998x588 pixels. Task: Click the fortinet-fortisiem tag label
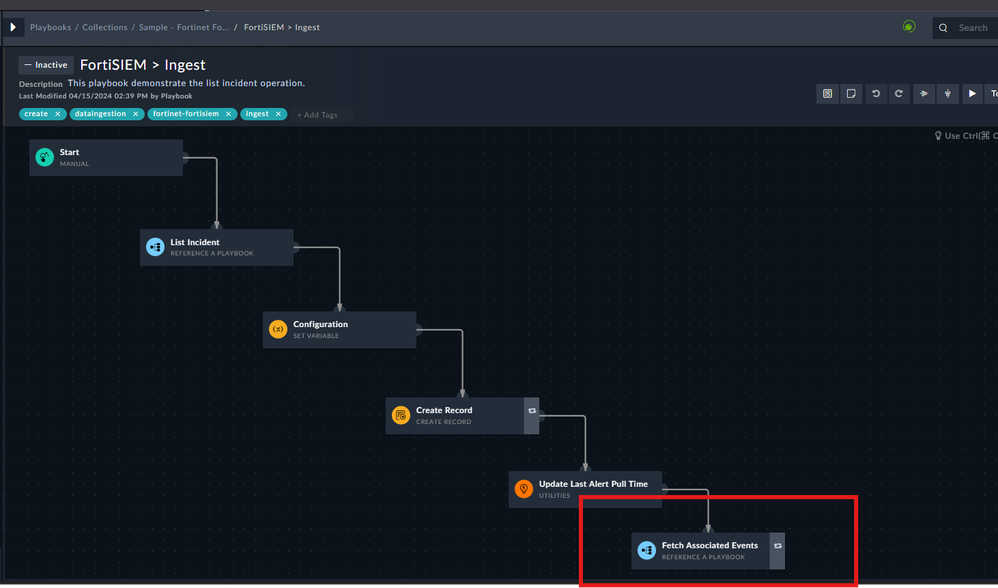tap(186, 114)
